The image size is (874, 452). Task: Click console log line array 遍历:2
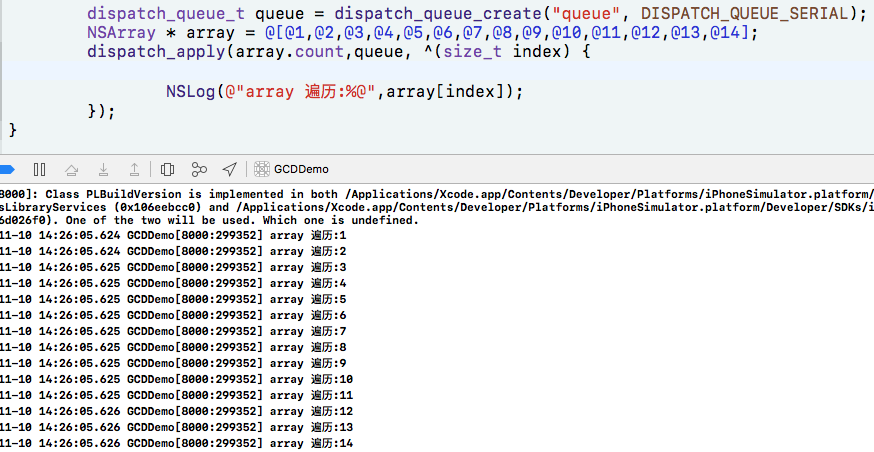click(173, 252)
